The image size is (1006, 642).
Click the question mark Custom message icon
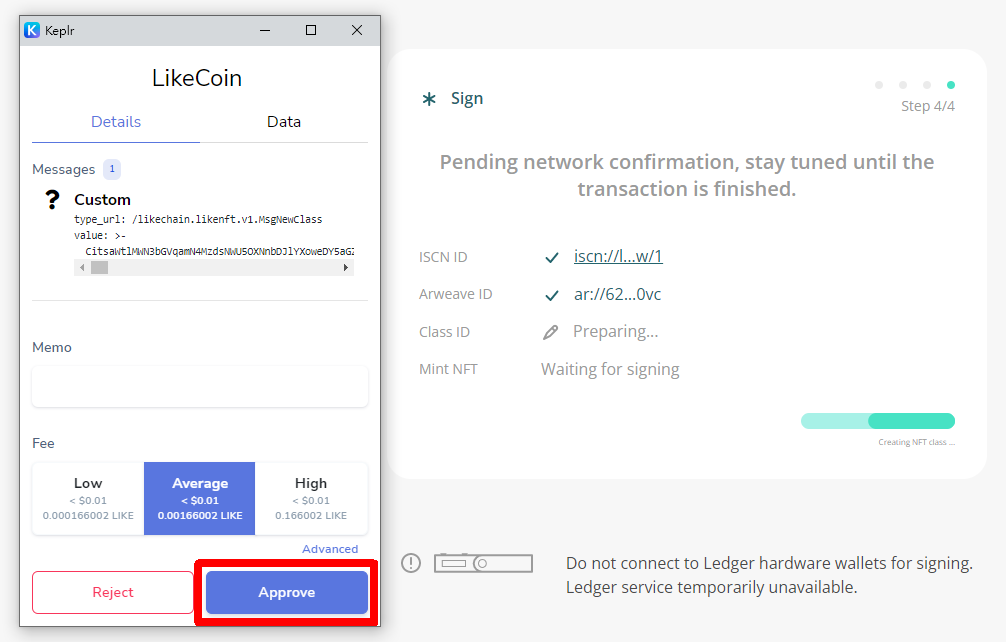(53, 199)
